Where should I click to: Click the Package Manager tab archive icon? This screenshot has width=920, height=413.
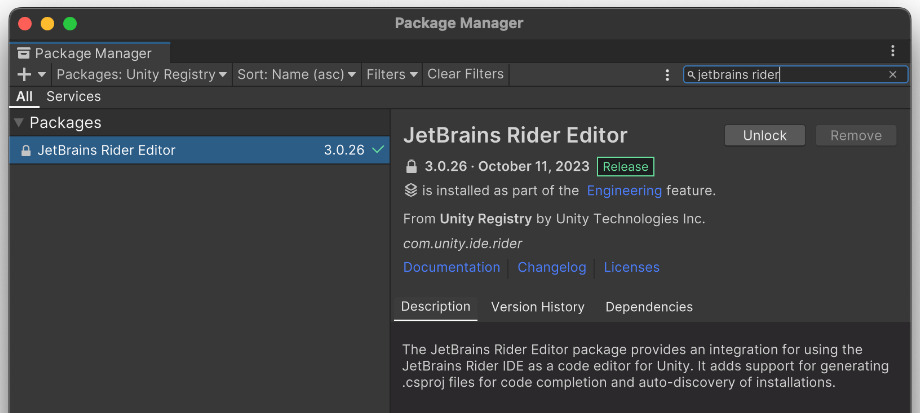coord(23,53)
